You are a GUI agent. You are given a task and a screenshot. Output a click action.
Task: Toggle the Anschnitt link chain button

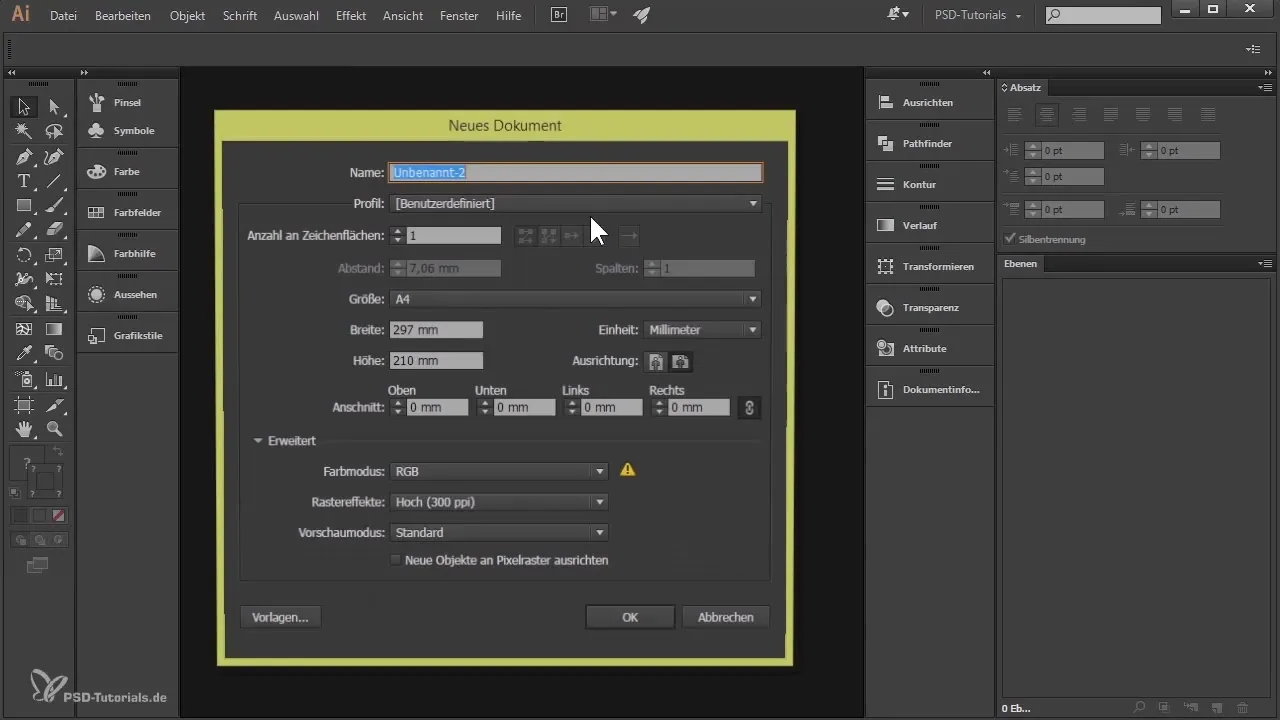click(x=749, y=407)
